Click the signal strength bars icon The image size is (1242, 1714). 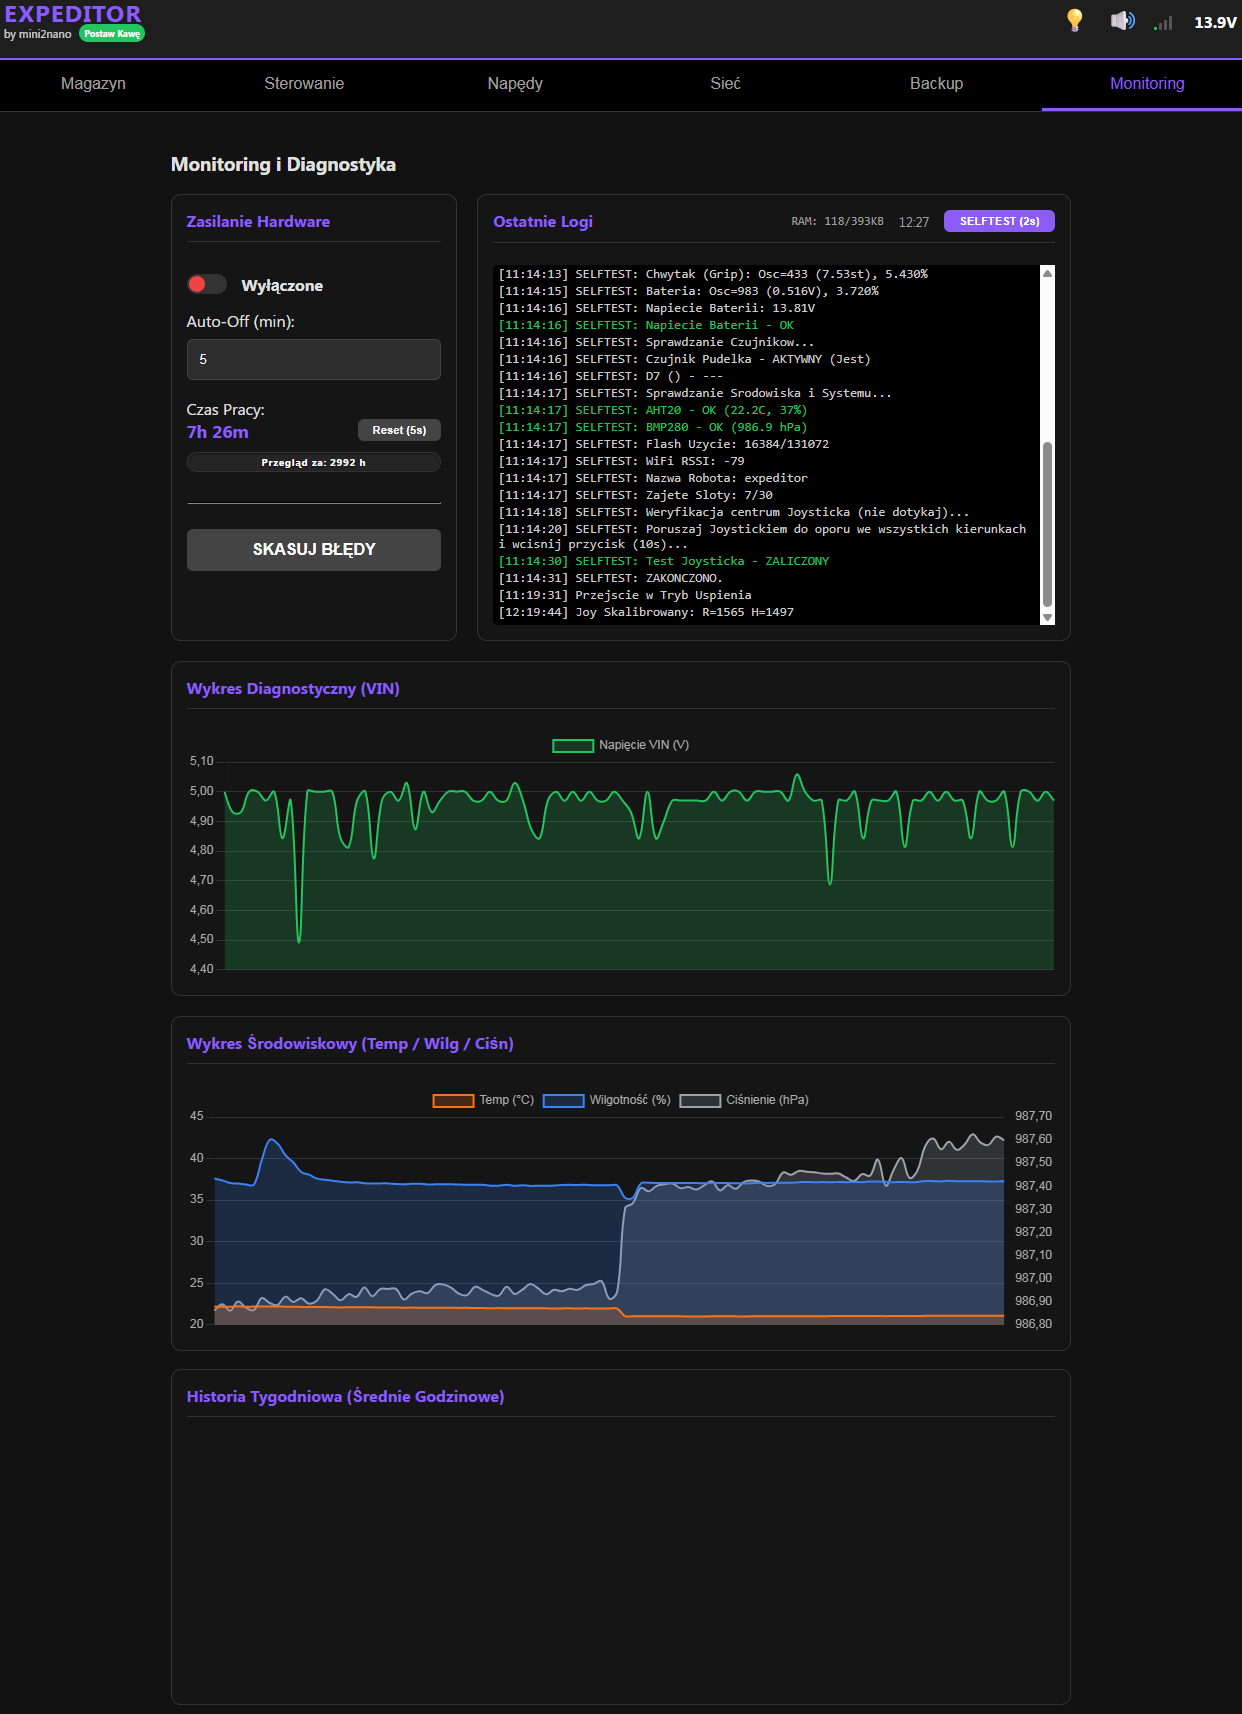pyautogui.click(x=1163, y=22)
